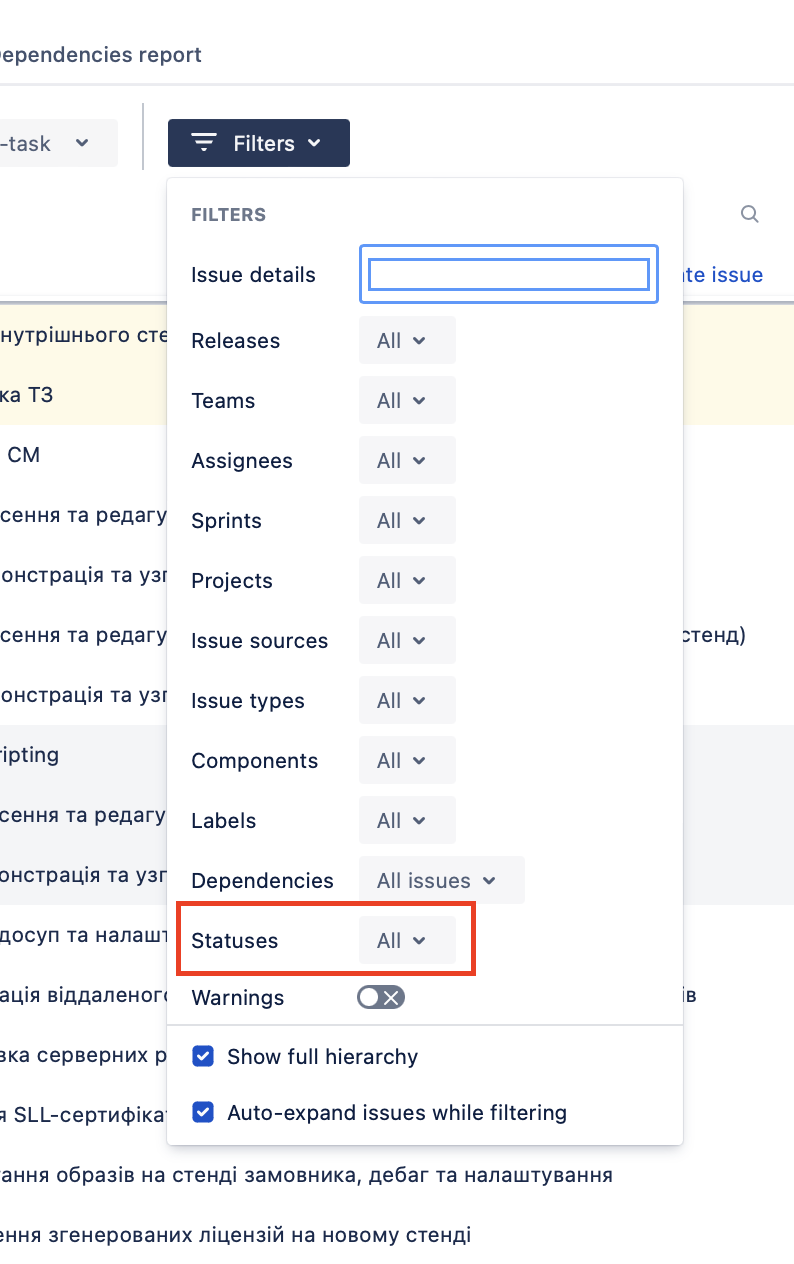The image size is (794, 1264).
Task: Open the Issue types dropdown
Action: point(407,700)
